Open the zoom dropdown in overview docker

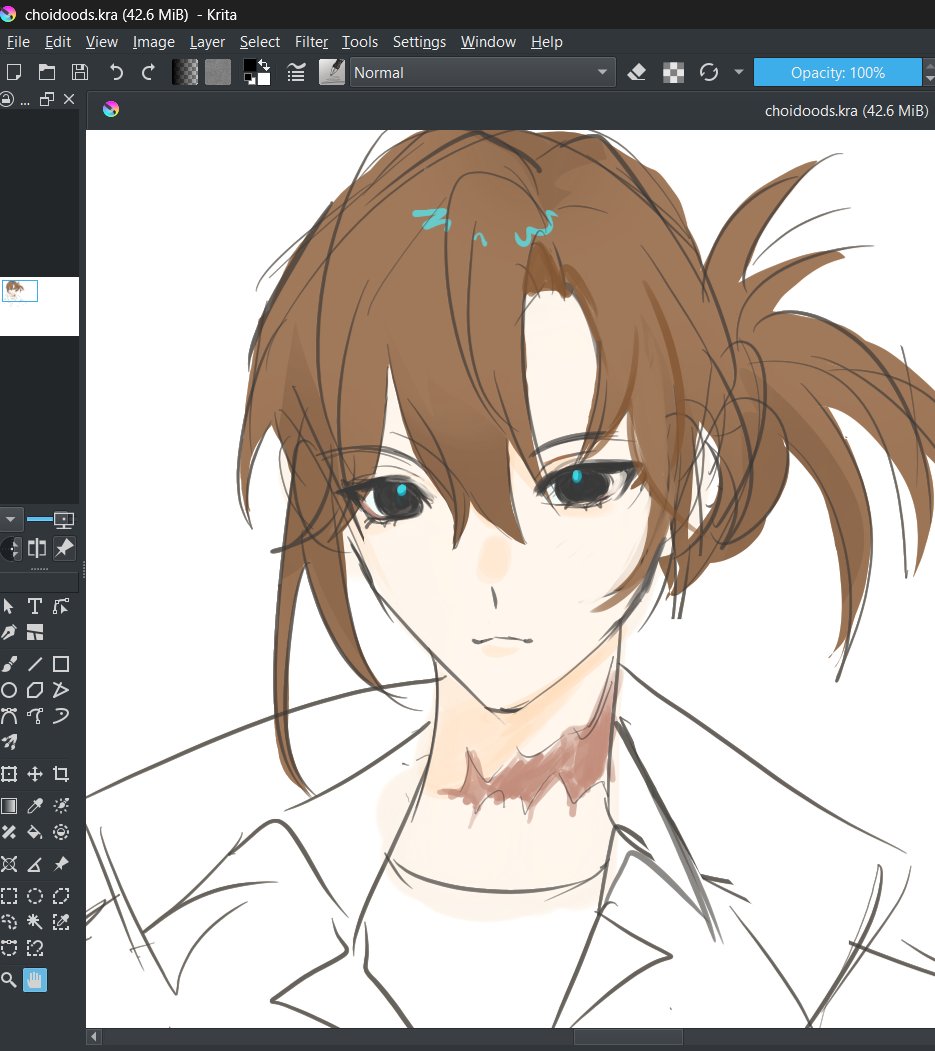tap(10, 519)
